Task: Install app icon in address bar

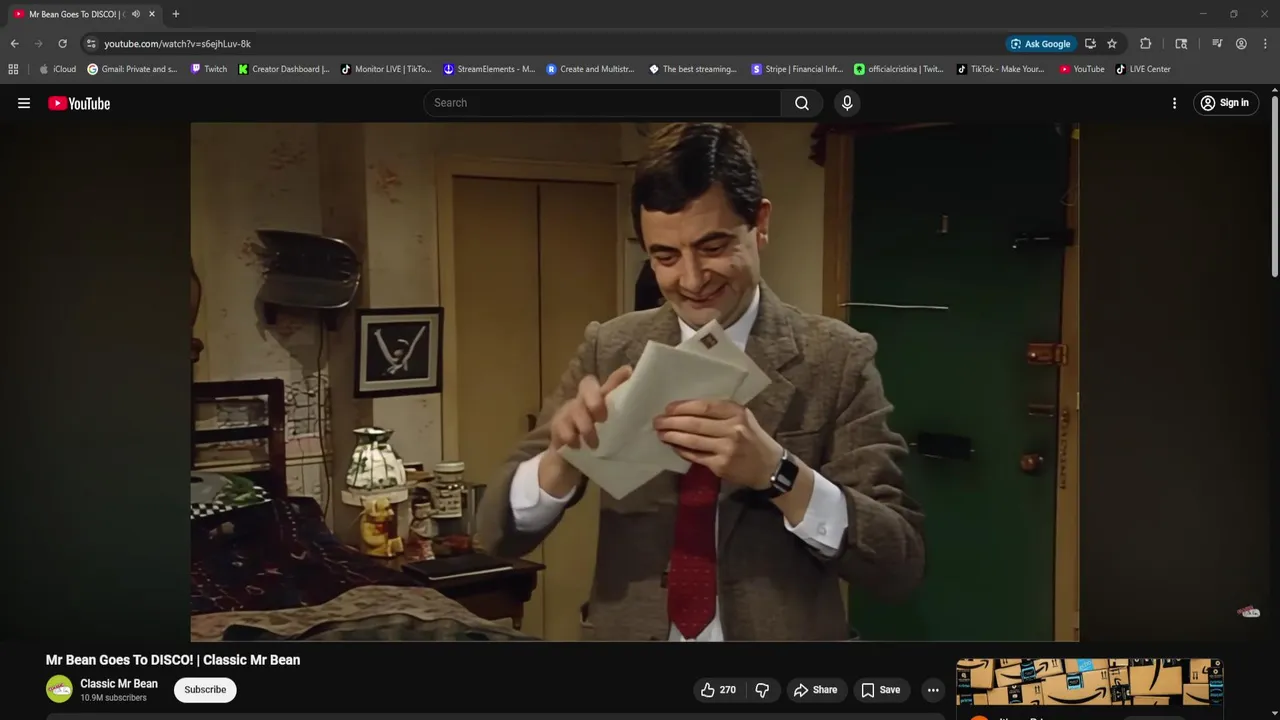Action: (1090, 44)
